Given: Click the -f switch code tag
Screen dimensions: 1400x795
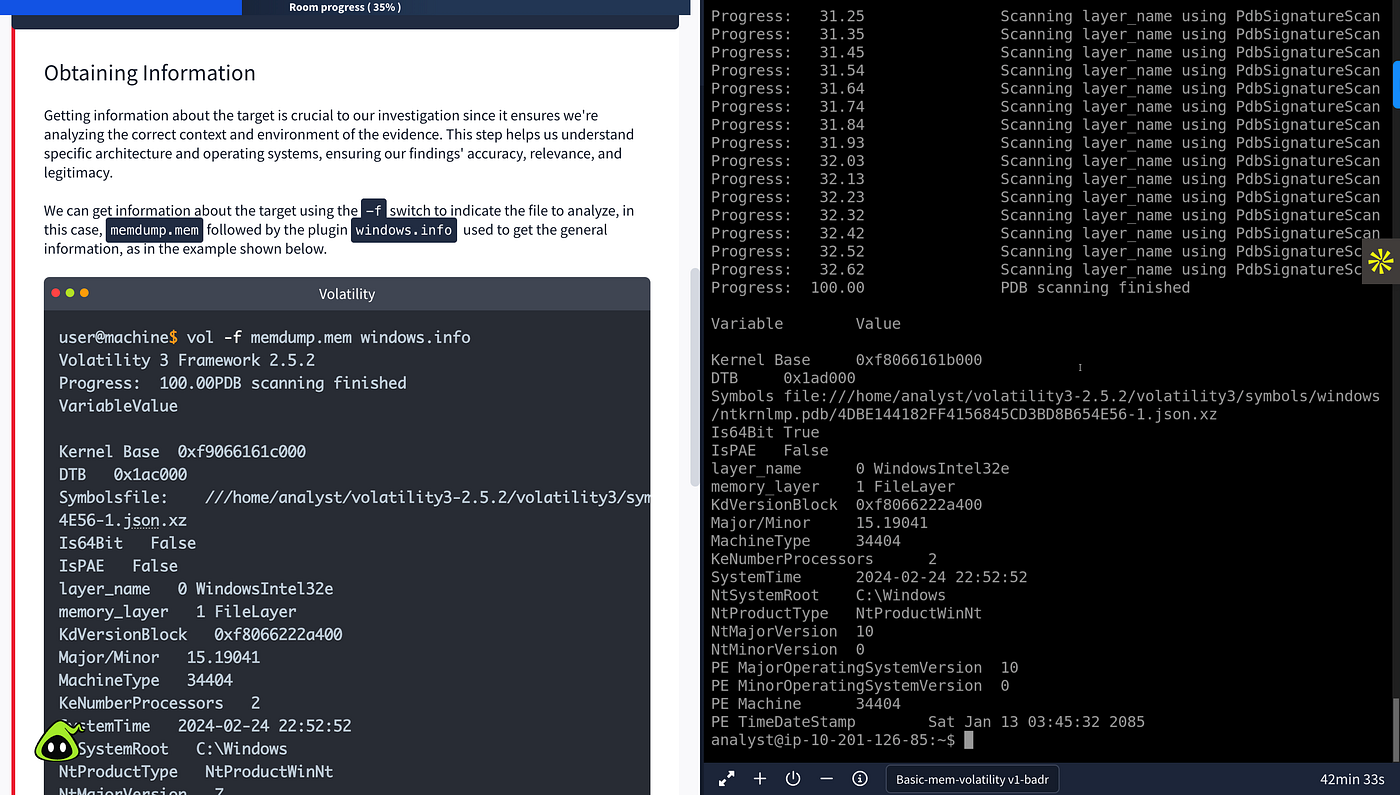Looking at the screenshot, I should (374, 210).
